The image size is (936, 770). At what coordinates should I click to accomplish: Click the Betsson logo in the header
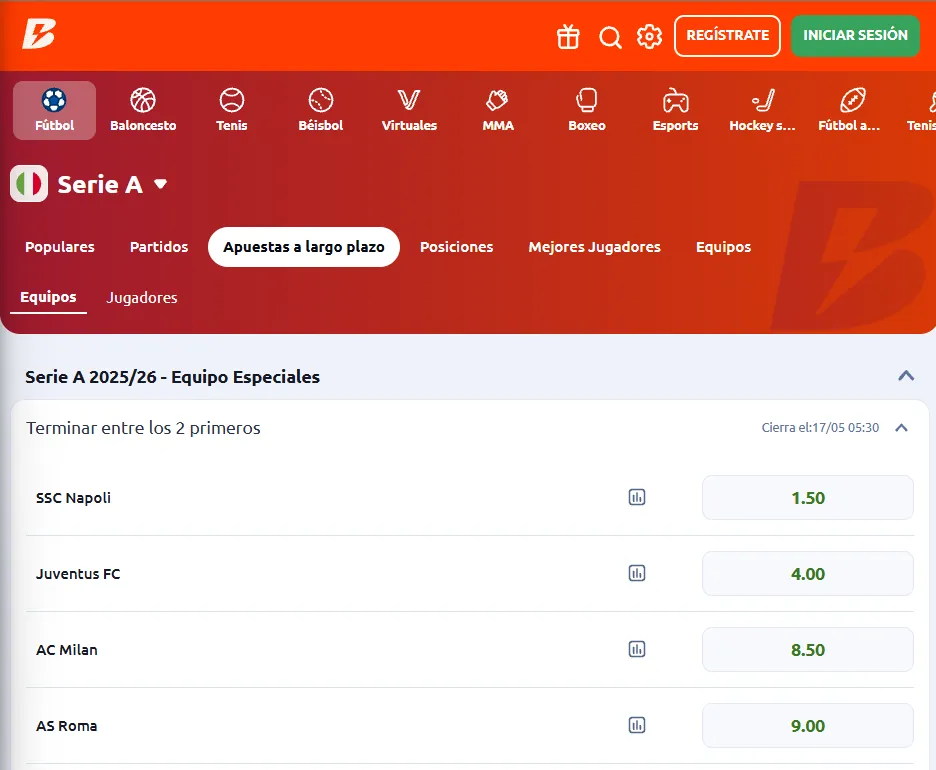tap(39, 33)
